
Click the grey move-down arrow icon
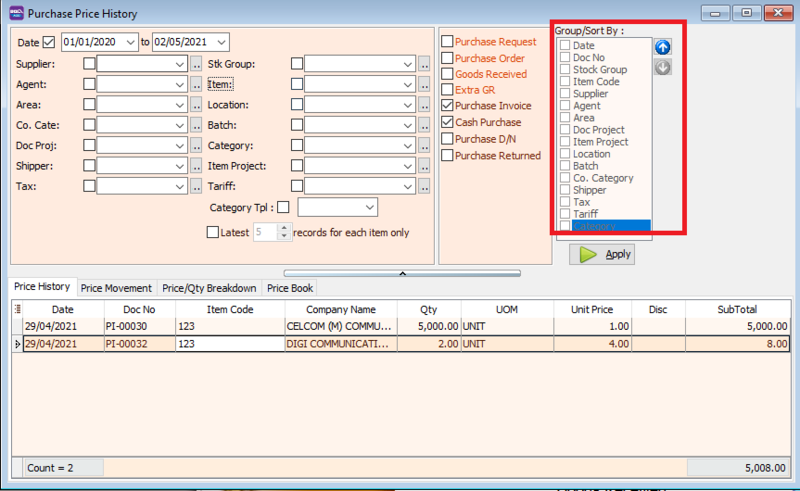(x=663, y=67)
